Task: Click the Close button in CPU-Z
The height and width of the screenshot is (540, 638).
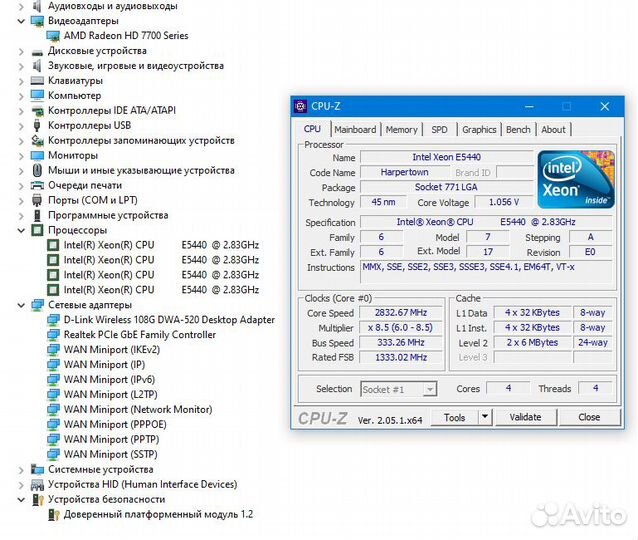Action: click(589, 417)
